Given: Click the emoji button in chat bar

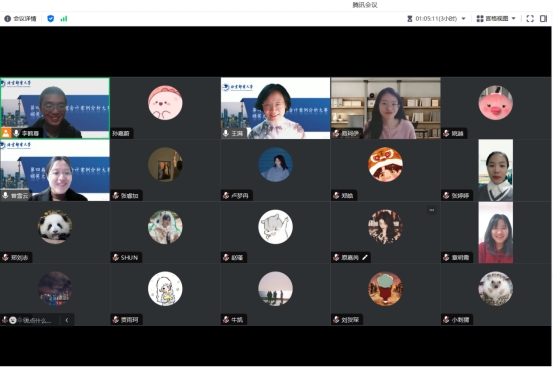Looking at the screenshot, I should pyautogui.click(x=13, y=320).
